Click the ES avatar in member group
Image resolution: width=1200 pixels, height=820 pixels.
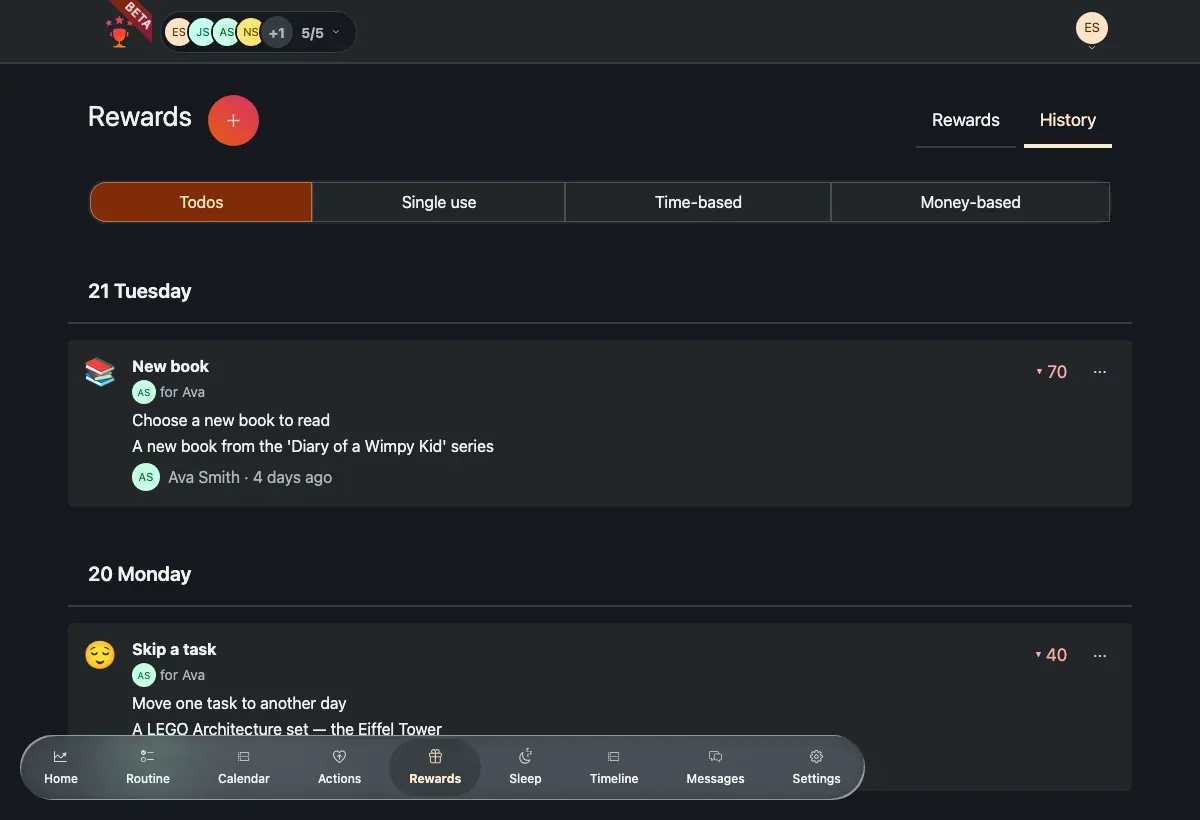pyautogui.click(x=178, y=33)
